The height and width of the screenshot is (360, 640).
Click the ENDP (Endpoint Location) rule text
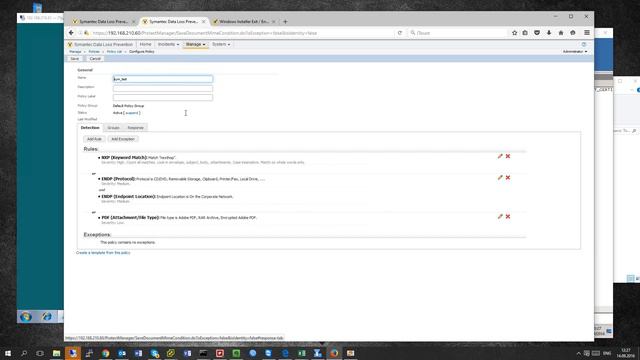[x=167, y=197]
